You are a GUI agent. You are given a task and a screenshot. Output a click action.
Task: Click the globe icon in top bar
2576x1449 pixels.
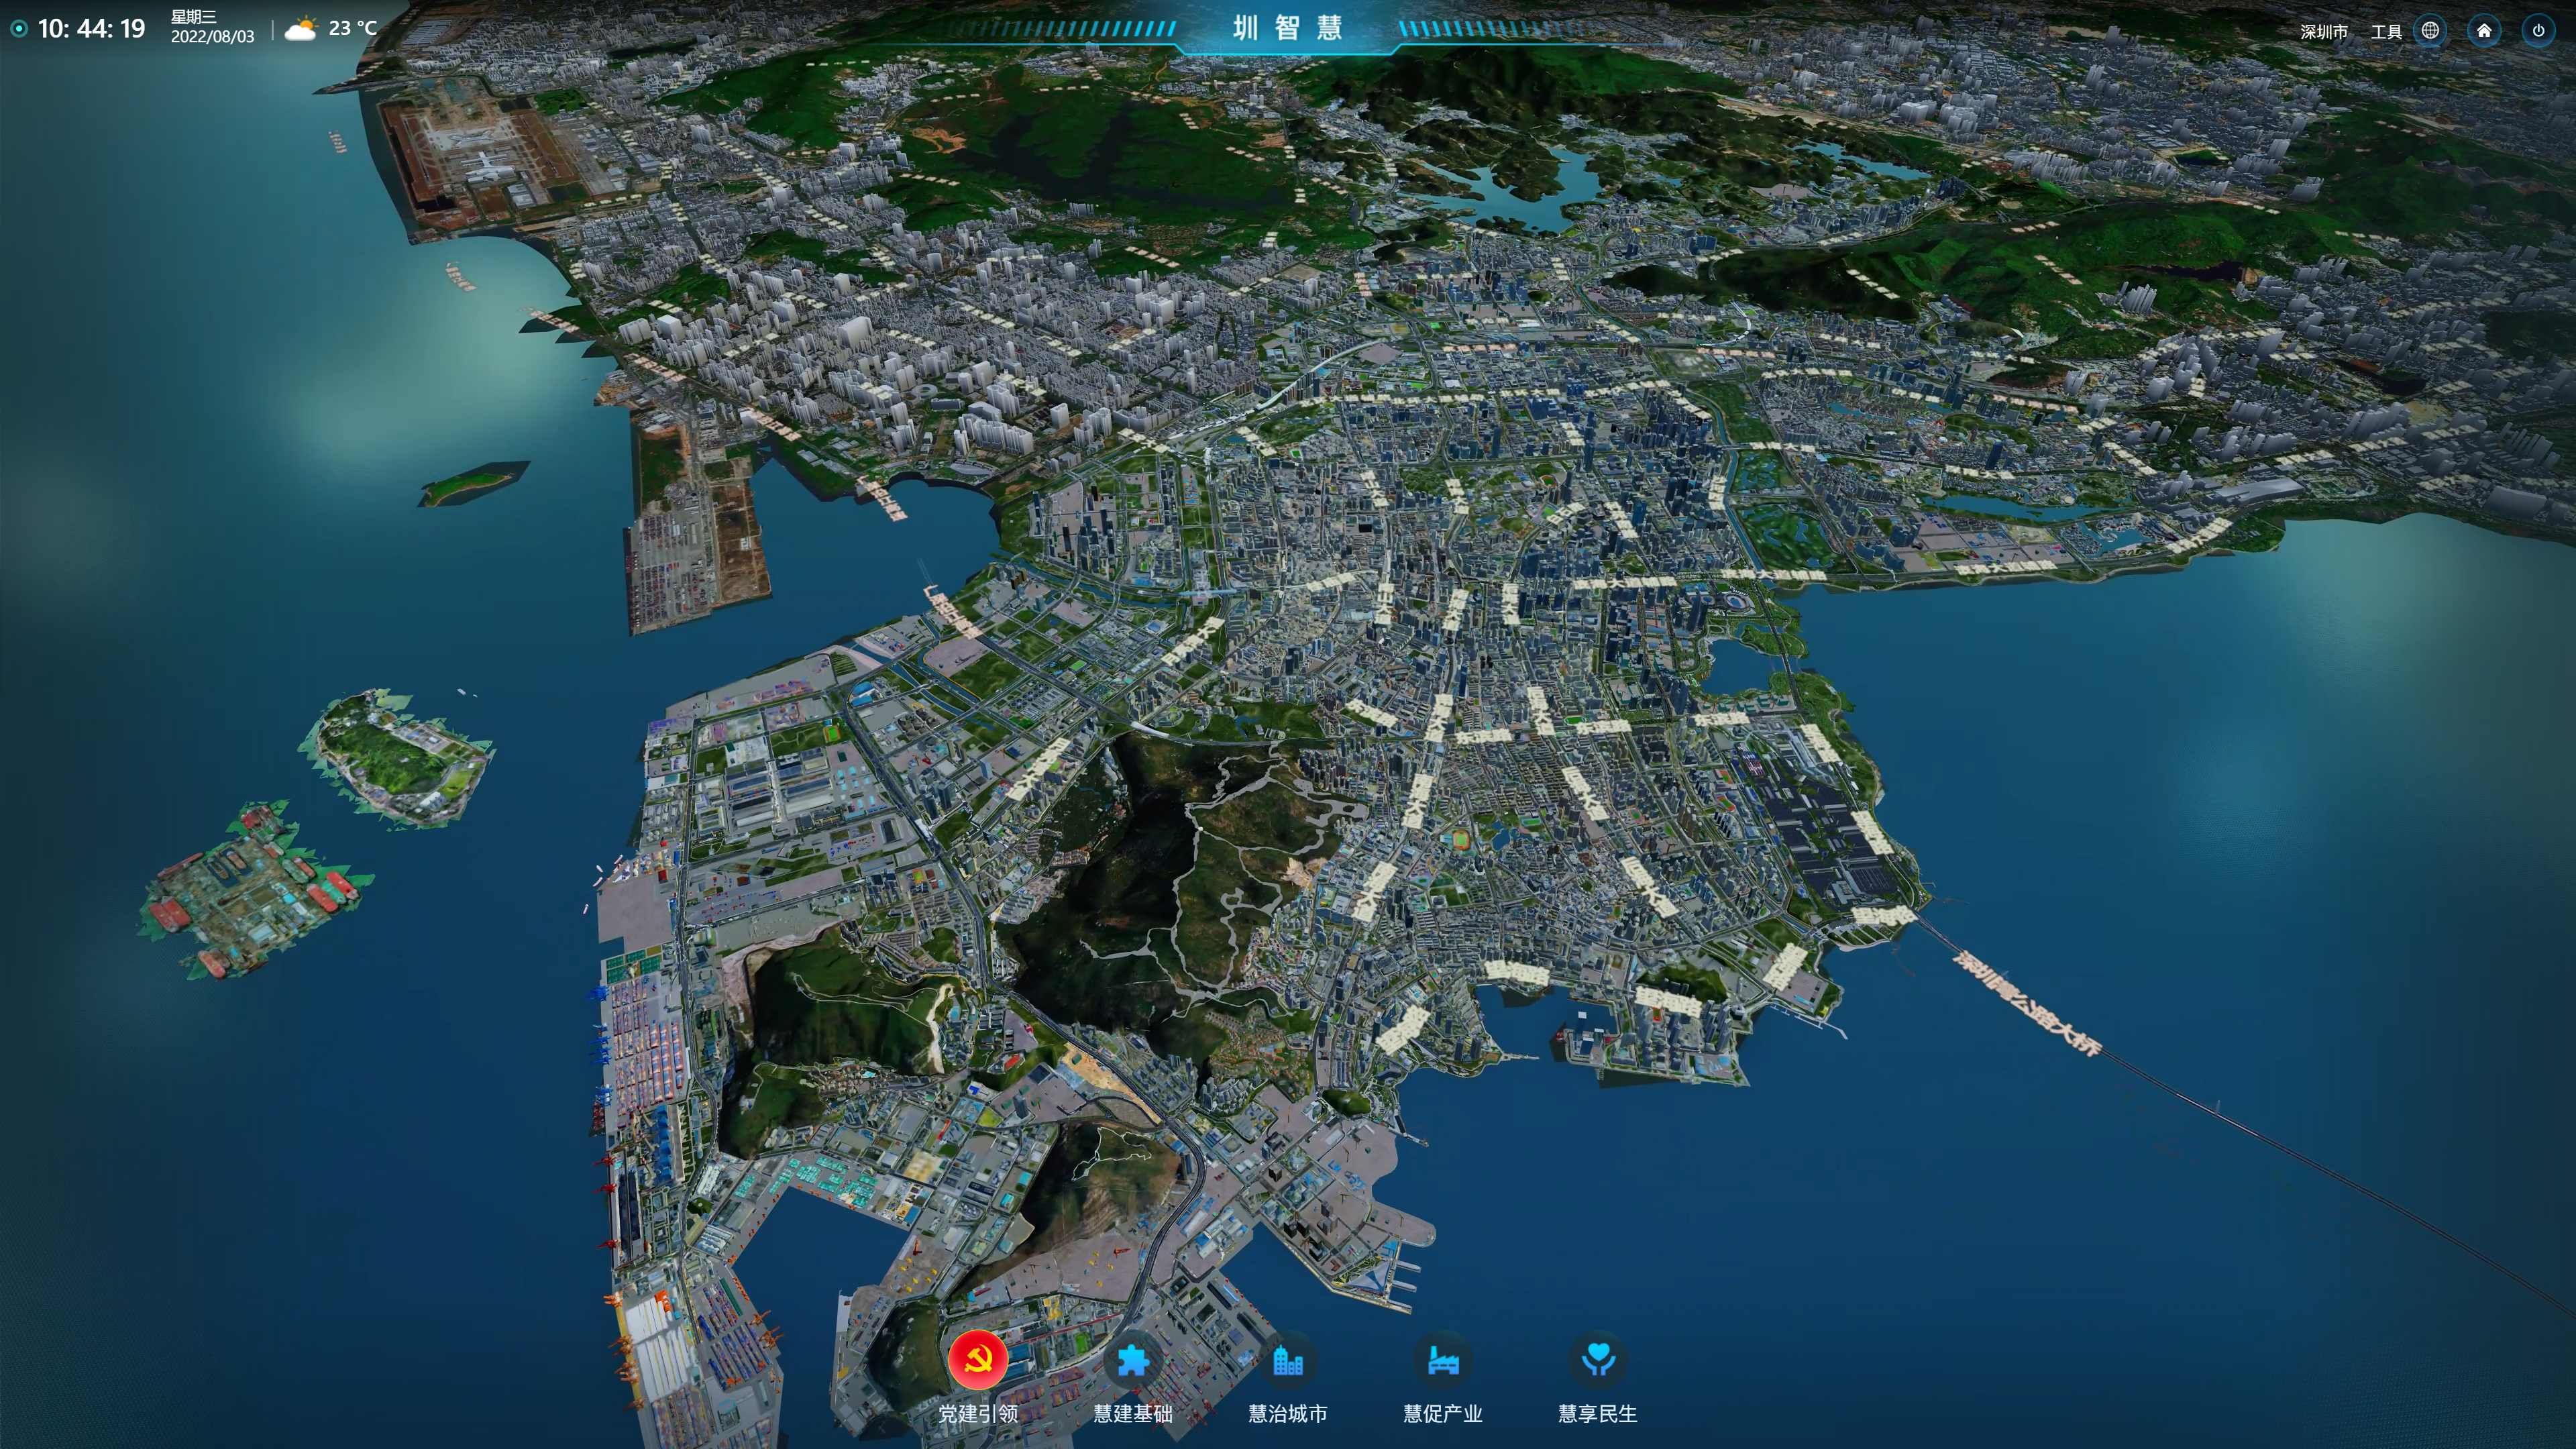[x=2430, y=30]
